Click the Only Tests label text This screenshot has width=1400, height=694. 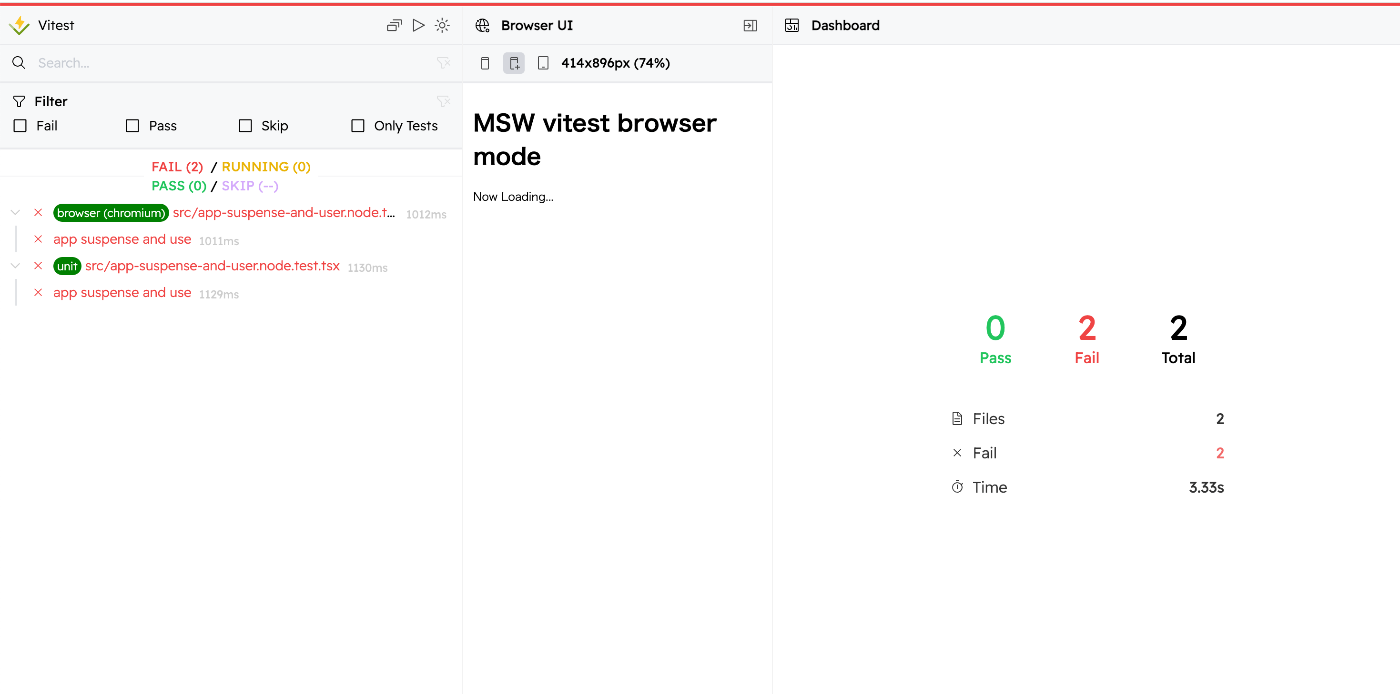[x=406, y=126]
